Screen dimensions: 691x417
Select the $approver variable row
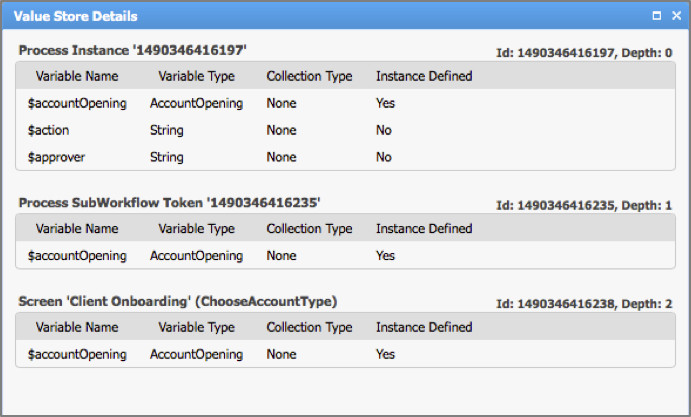pyautogui.click(x=57, y=157)
